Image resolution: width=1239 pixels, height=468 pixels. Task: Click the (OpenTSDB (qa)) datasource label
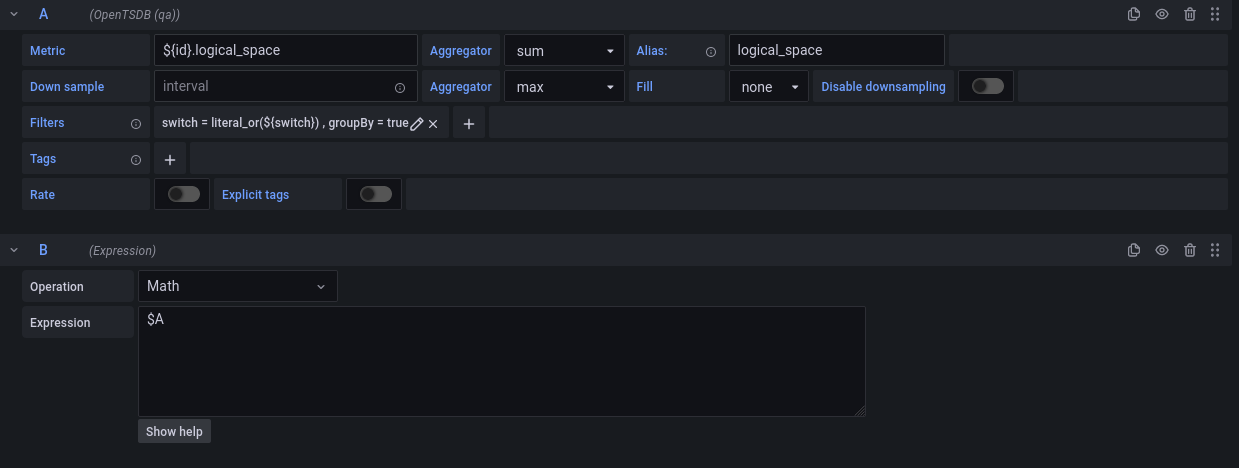point(135,15)
